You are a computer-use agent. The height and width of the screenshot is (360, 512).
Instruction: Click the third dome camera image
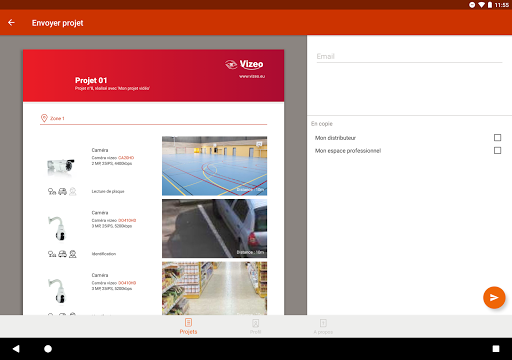pyautogui.click(x=58, y=291)
